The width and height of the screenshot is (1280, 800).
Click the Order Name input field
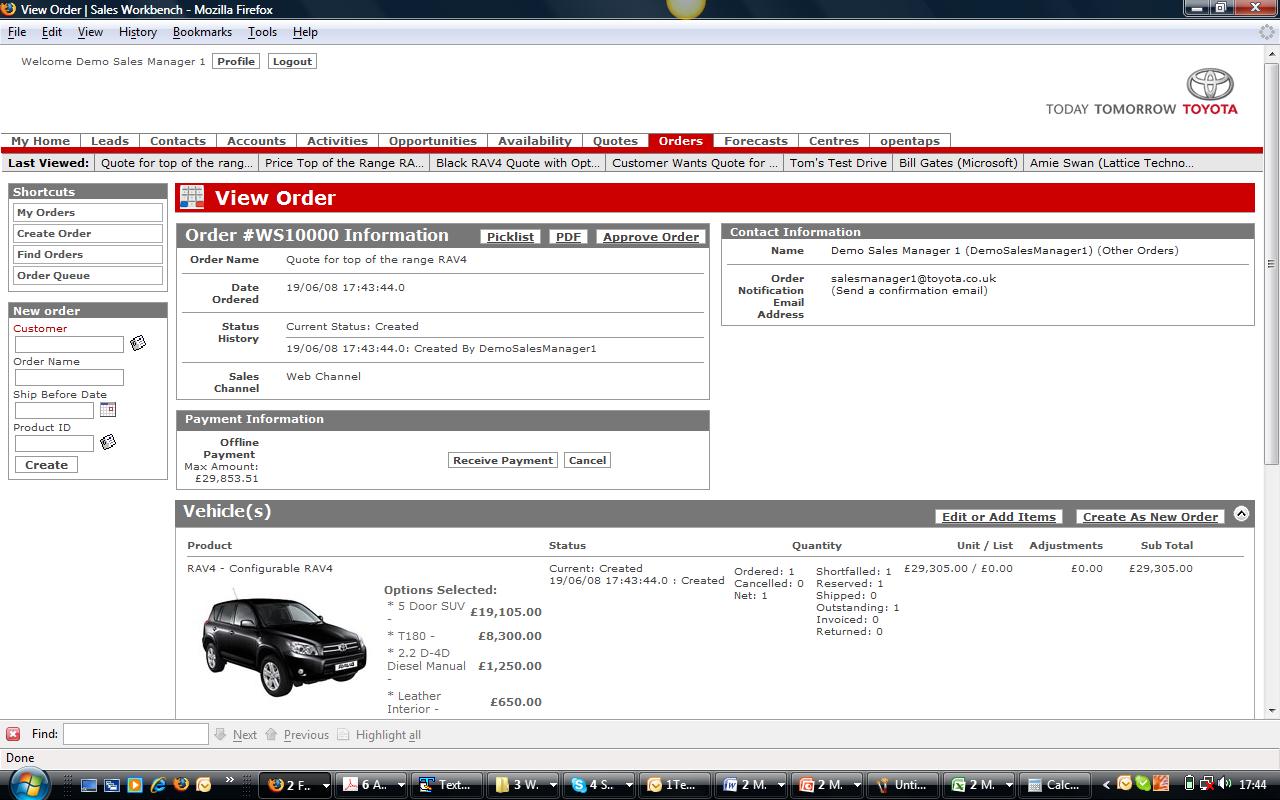69,377
